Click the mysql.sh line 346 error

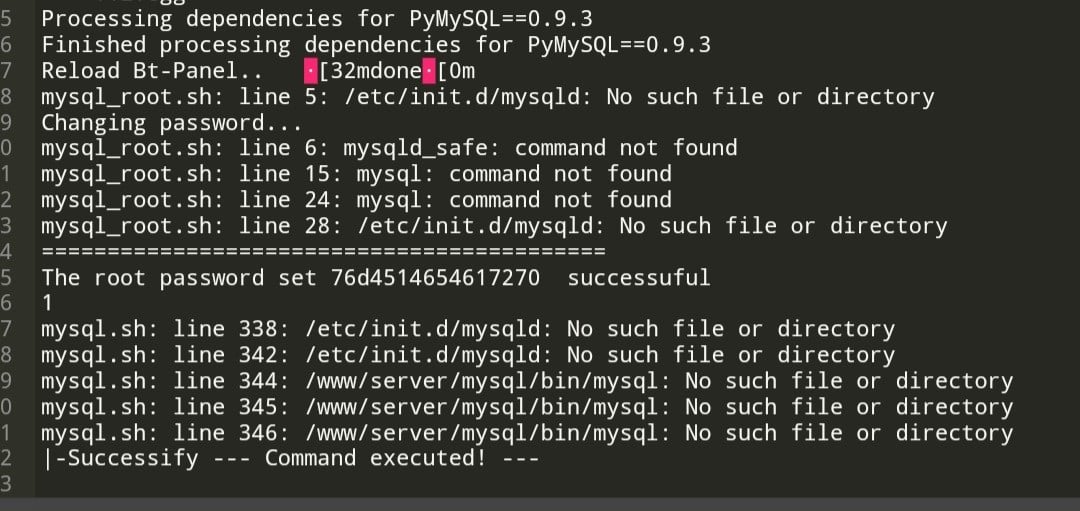(526, 433)
